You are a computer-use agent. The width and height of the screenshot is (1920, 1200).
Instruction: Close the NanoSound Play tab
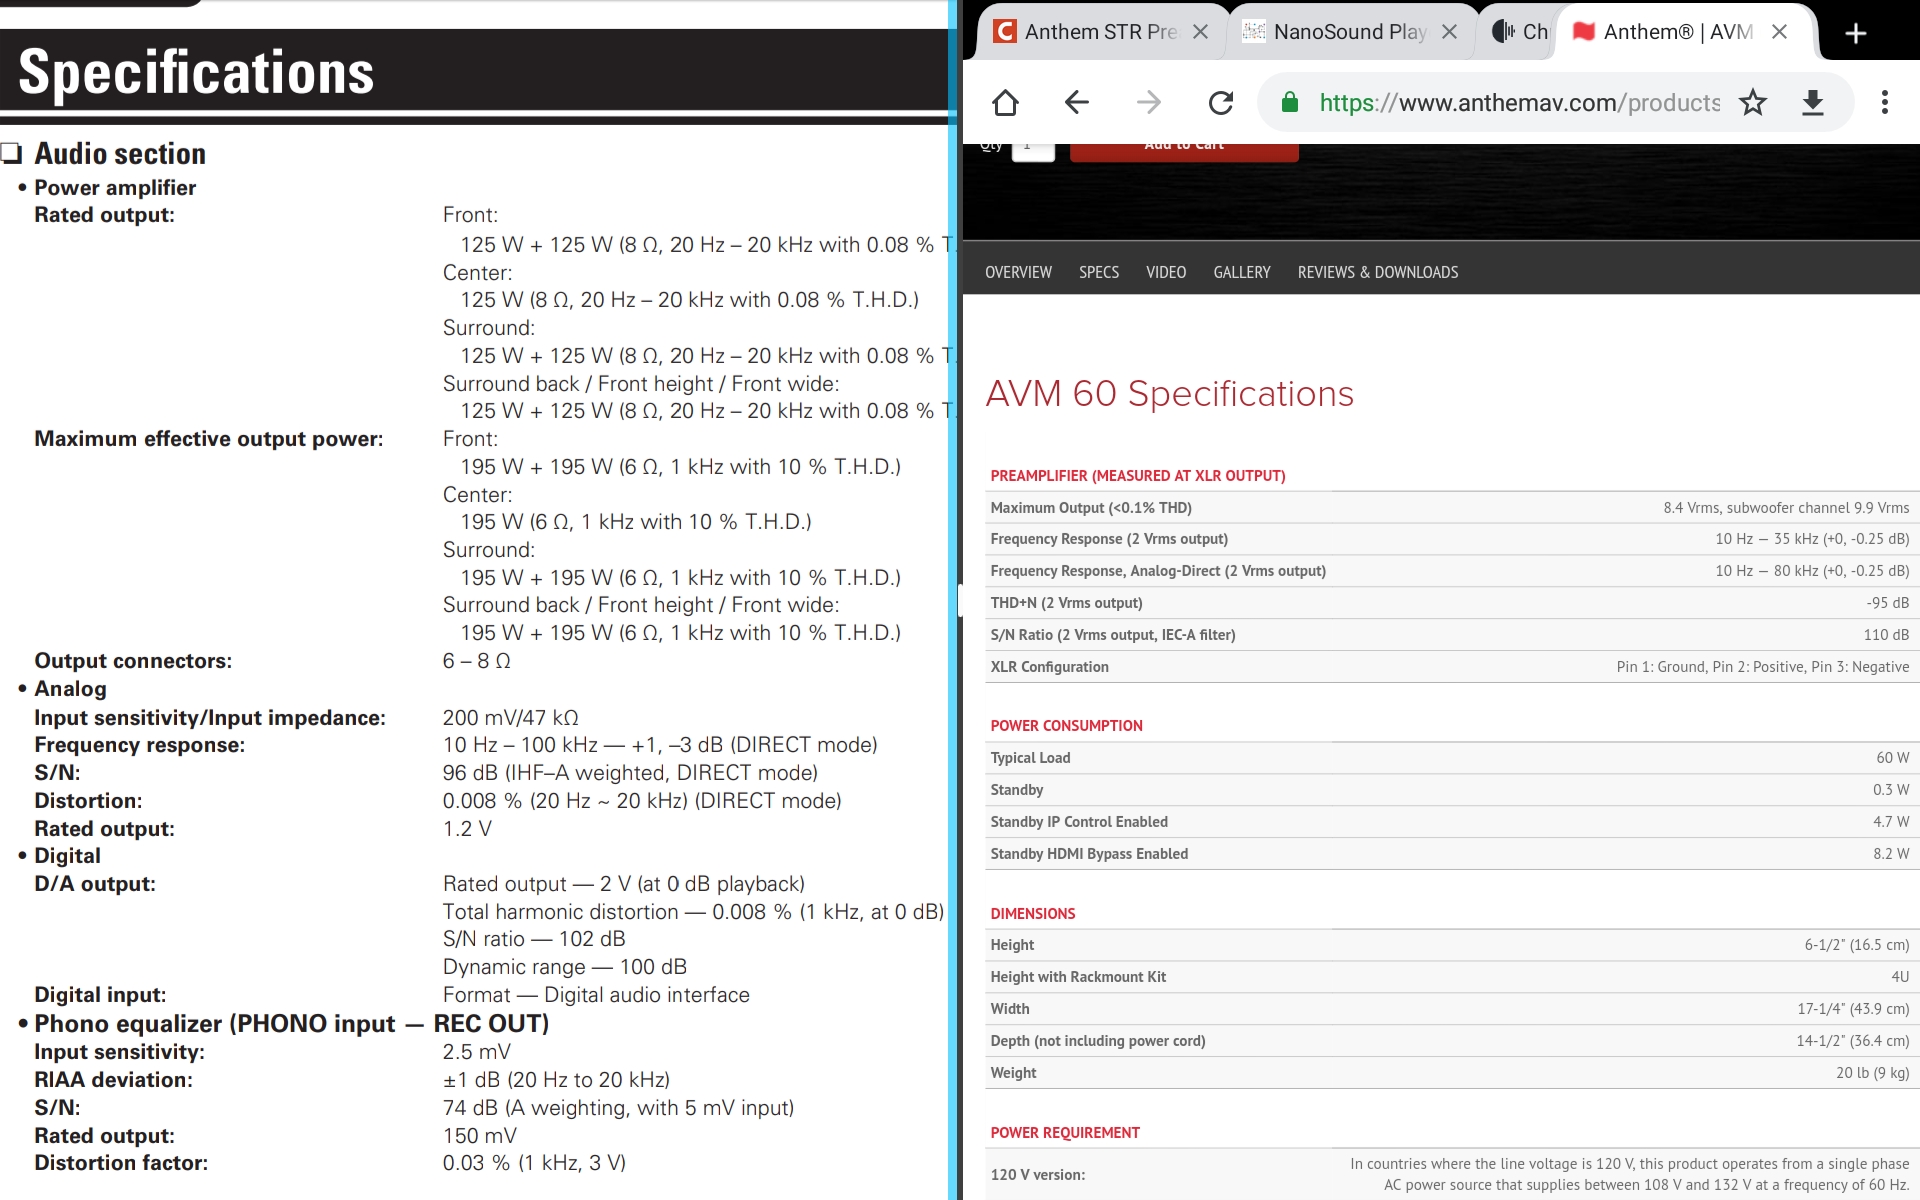pos(1449,32)
